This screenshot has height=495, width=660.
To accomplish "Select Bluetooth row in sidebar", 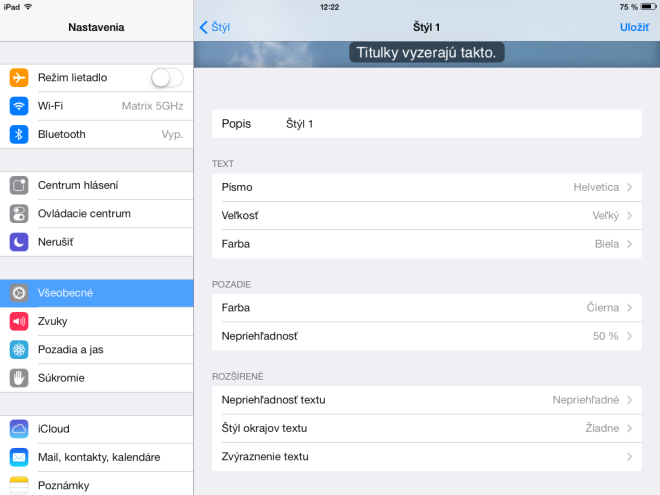I will click(96, 134).
